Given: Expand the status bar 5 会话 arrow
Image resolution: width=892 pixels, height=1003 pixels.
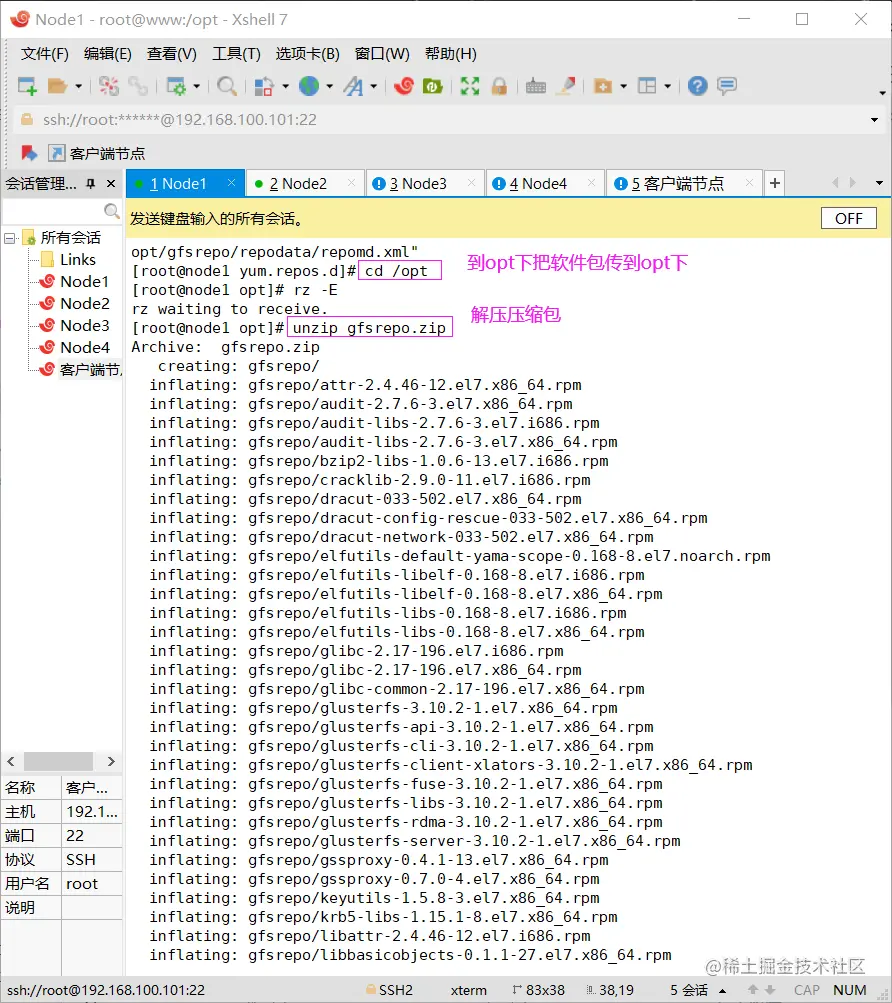Looking at the screenshot, I should [x=722, y=991].
